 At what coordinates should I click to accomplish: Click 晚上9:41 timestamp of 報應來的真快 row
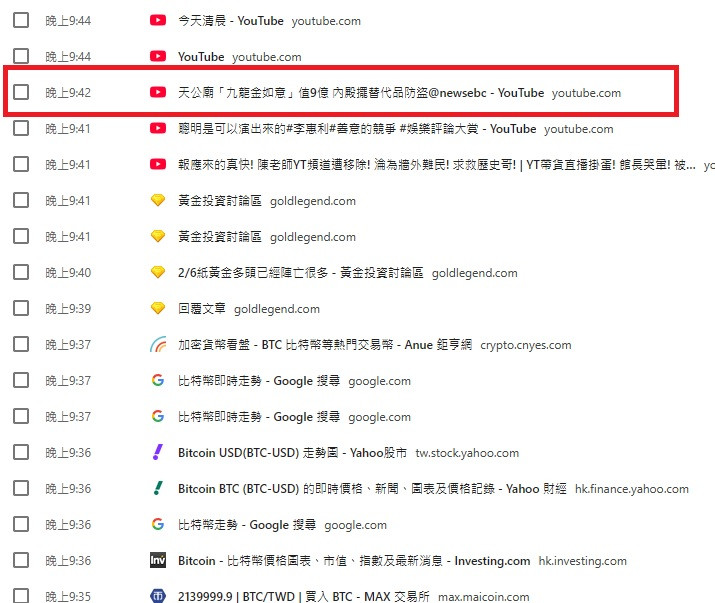click(68, 165)
